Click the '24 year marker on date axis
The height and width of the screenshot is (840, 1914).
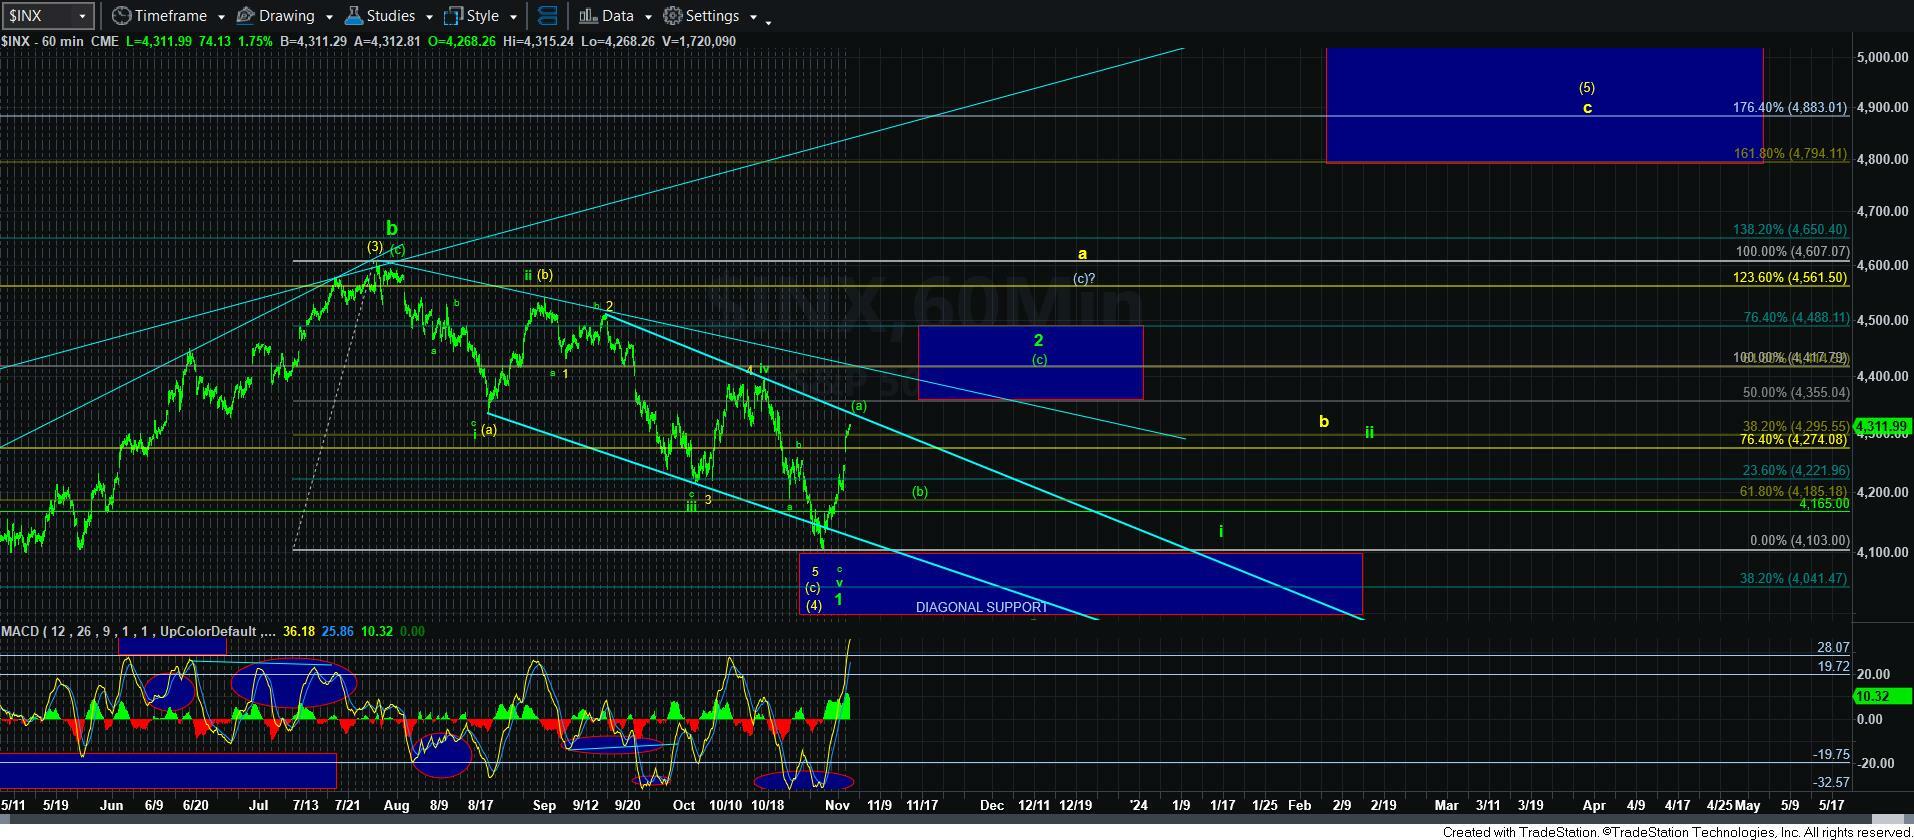(1138, 805)
